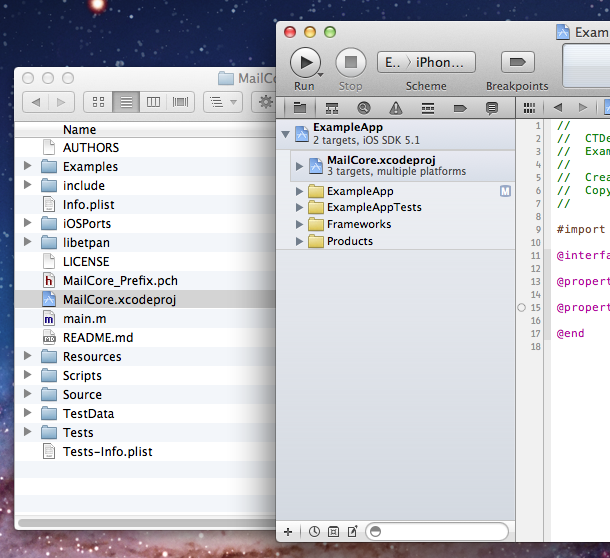The height and width of the screenshot is (558, 610).
Task: Select main.m file icon in Finder
Action: pyautogui.click(x=49, y=319)
